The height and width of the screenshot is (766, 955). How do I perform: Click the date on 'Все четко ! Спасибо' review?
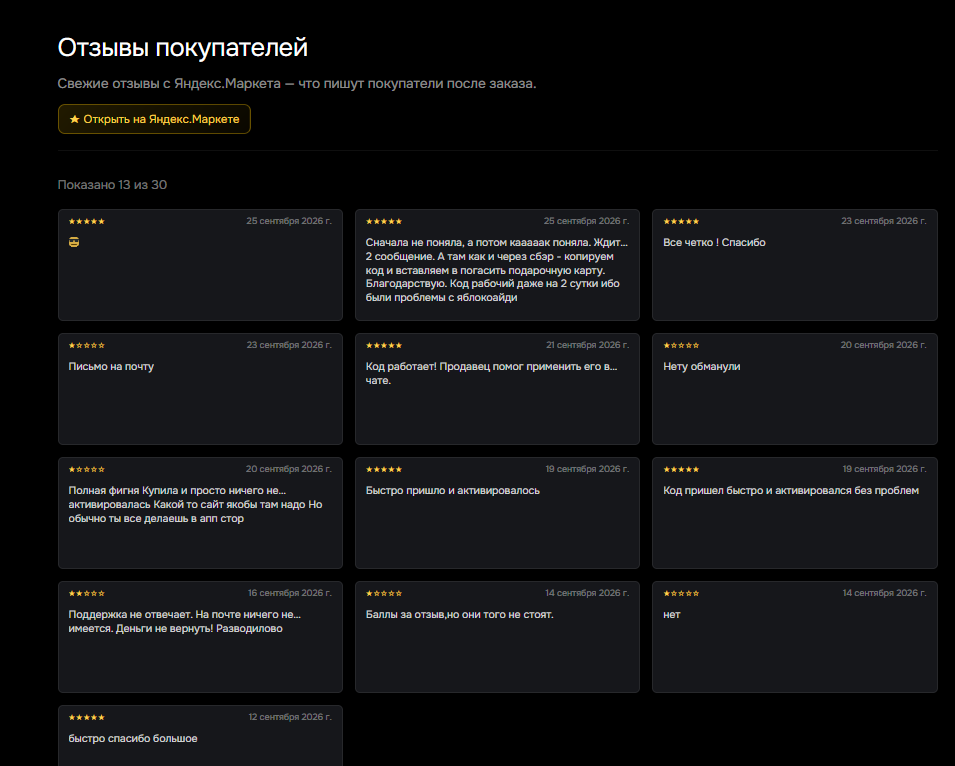click(x=884, y=221)
